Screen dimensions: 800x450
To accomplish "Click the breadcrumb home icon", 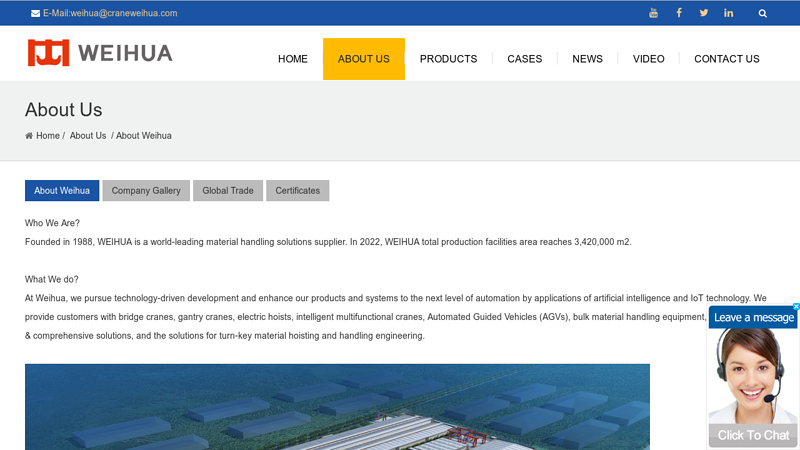I will click(29, 136).
